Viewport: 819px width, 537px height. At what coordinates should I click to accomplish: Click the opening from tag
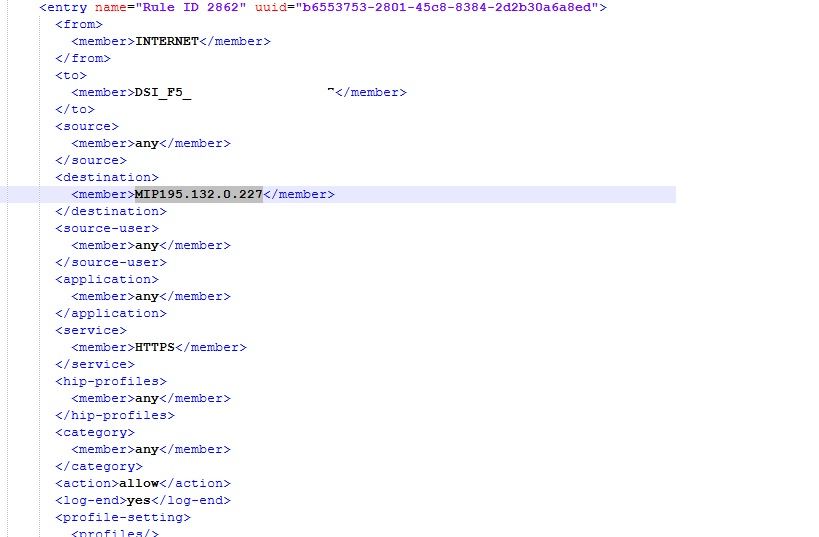(79, 25)
